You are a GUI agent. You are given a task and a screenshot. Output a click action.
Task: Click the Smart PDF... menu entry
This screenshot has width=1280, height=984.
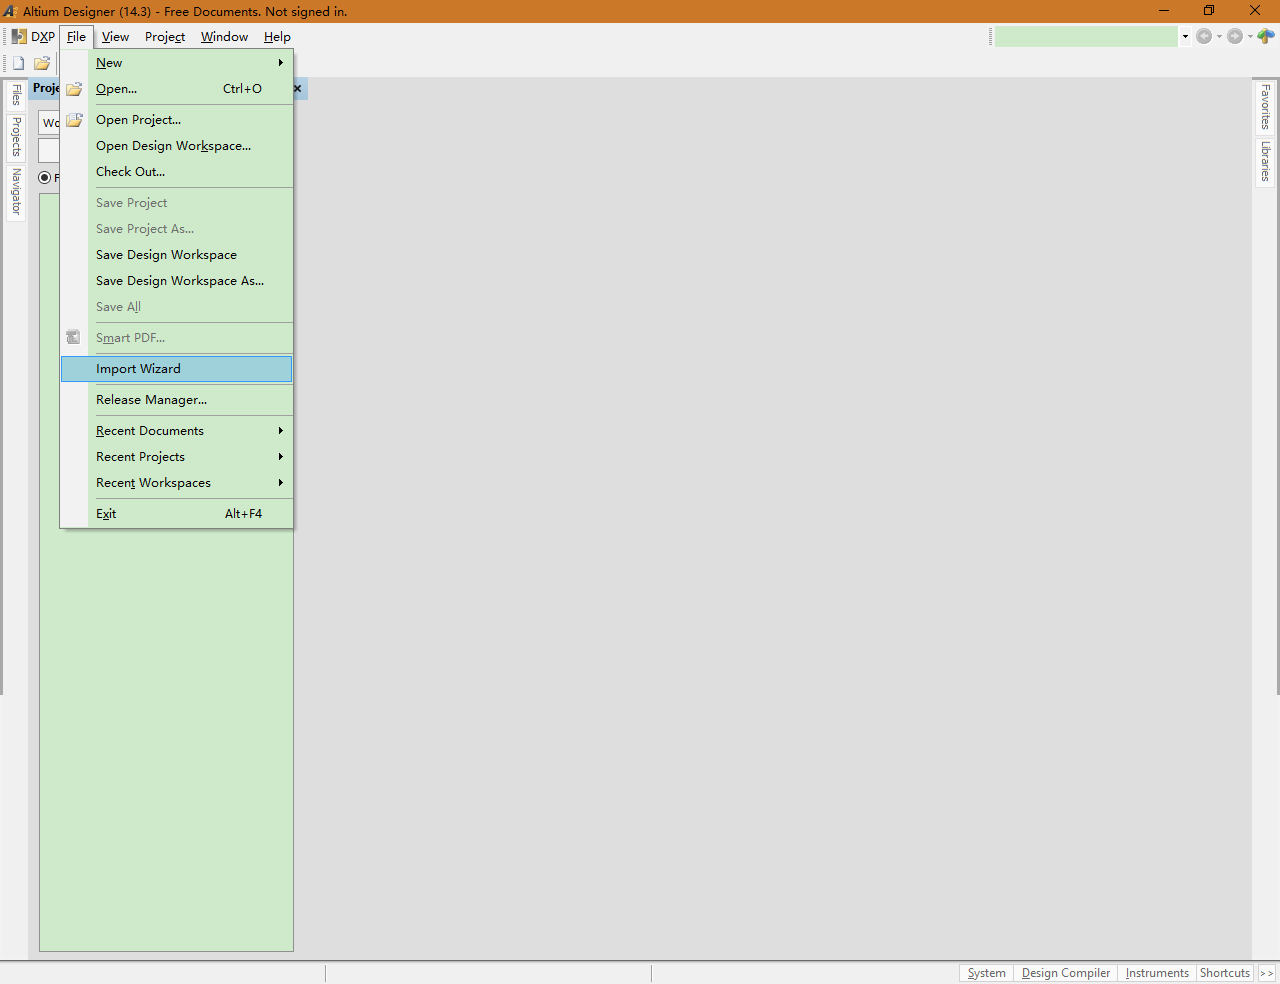coord(177,338)
